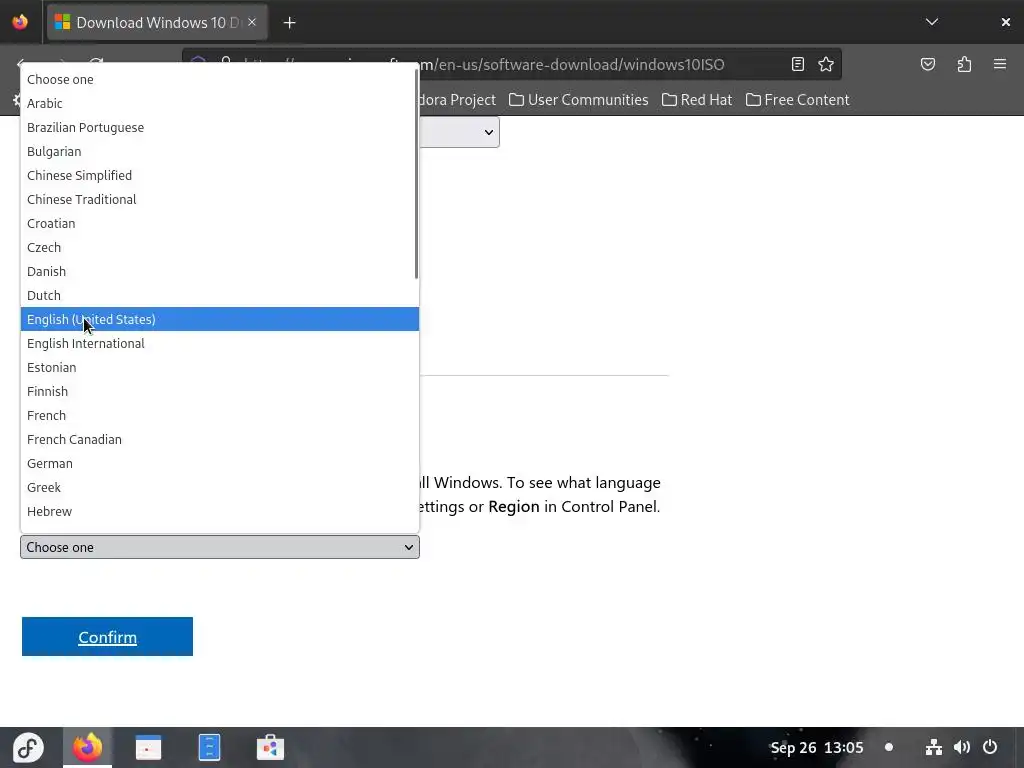Screen dimensions: 1024x768
Task: Open the Free Content bookmarks folder
Action: pos(797,100)
